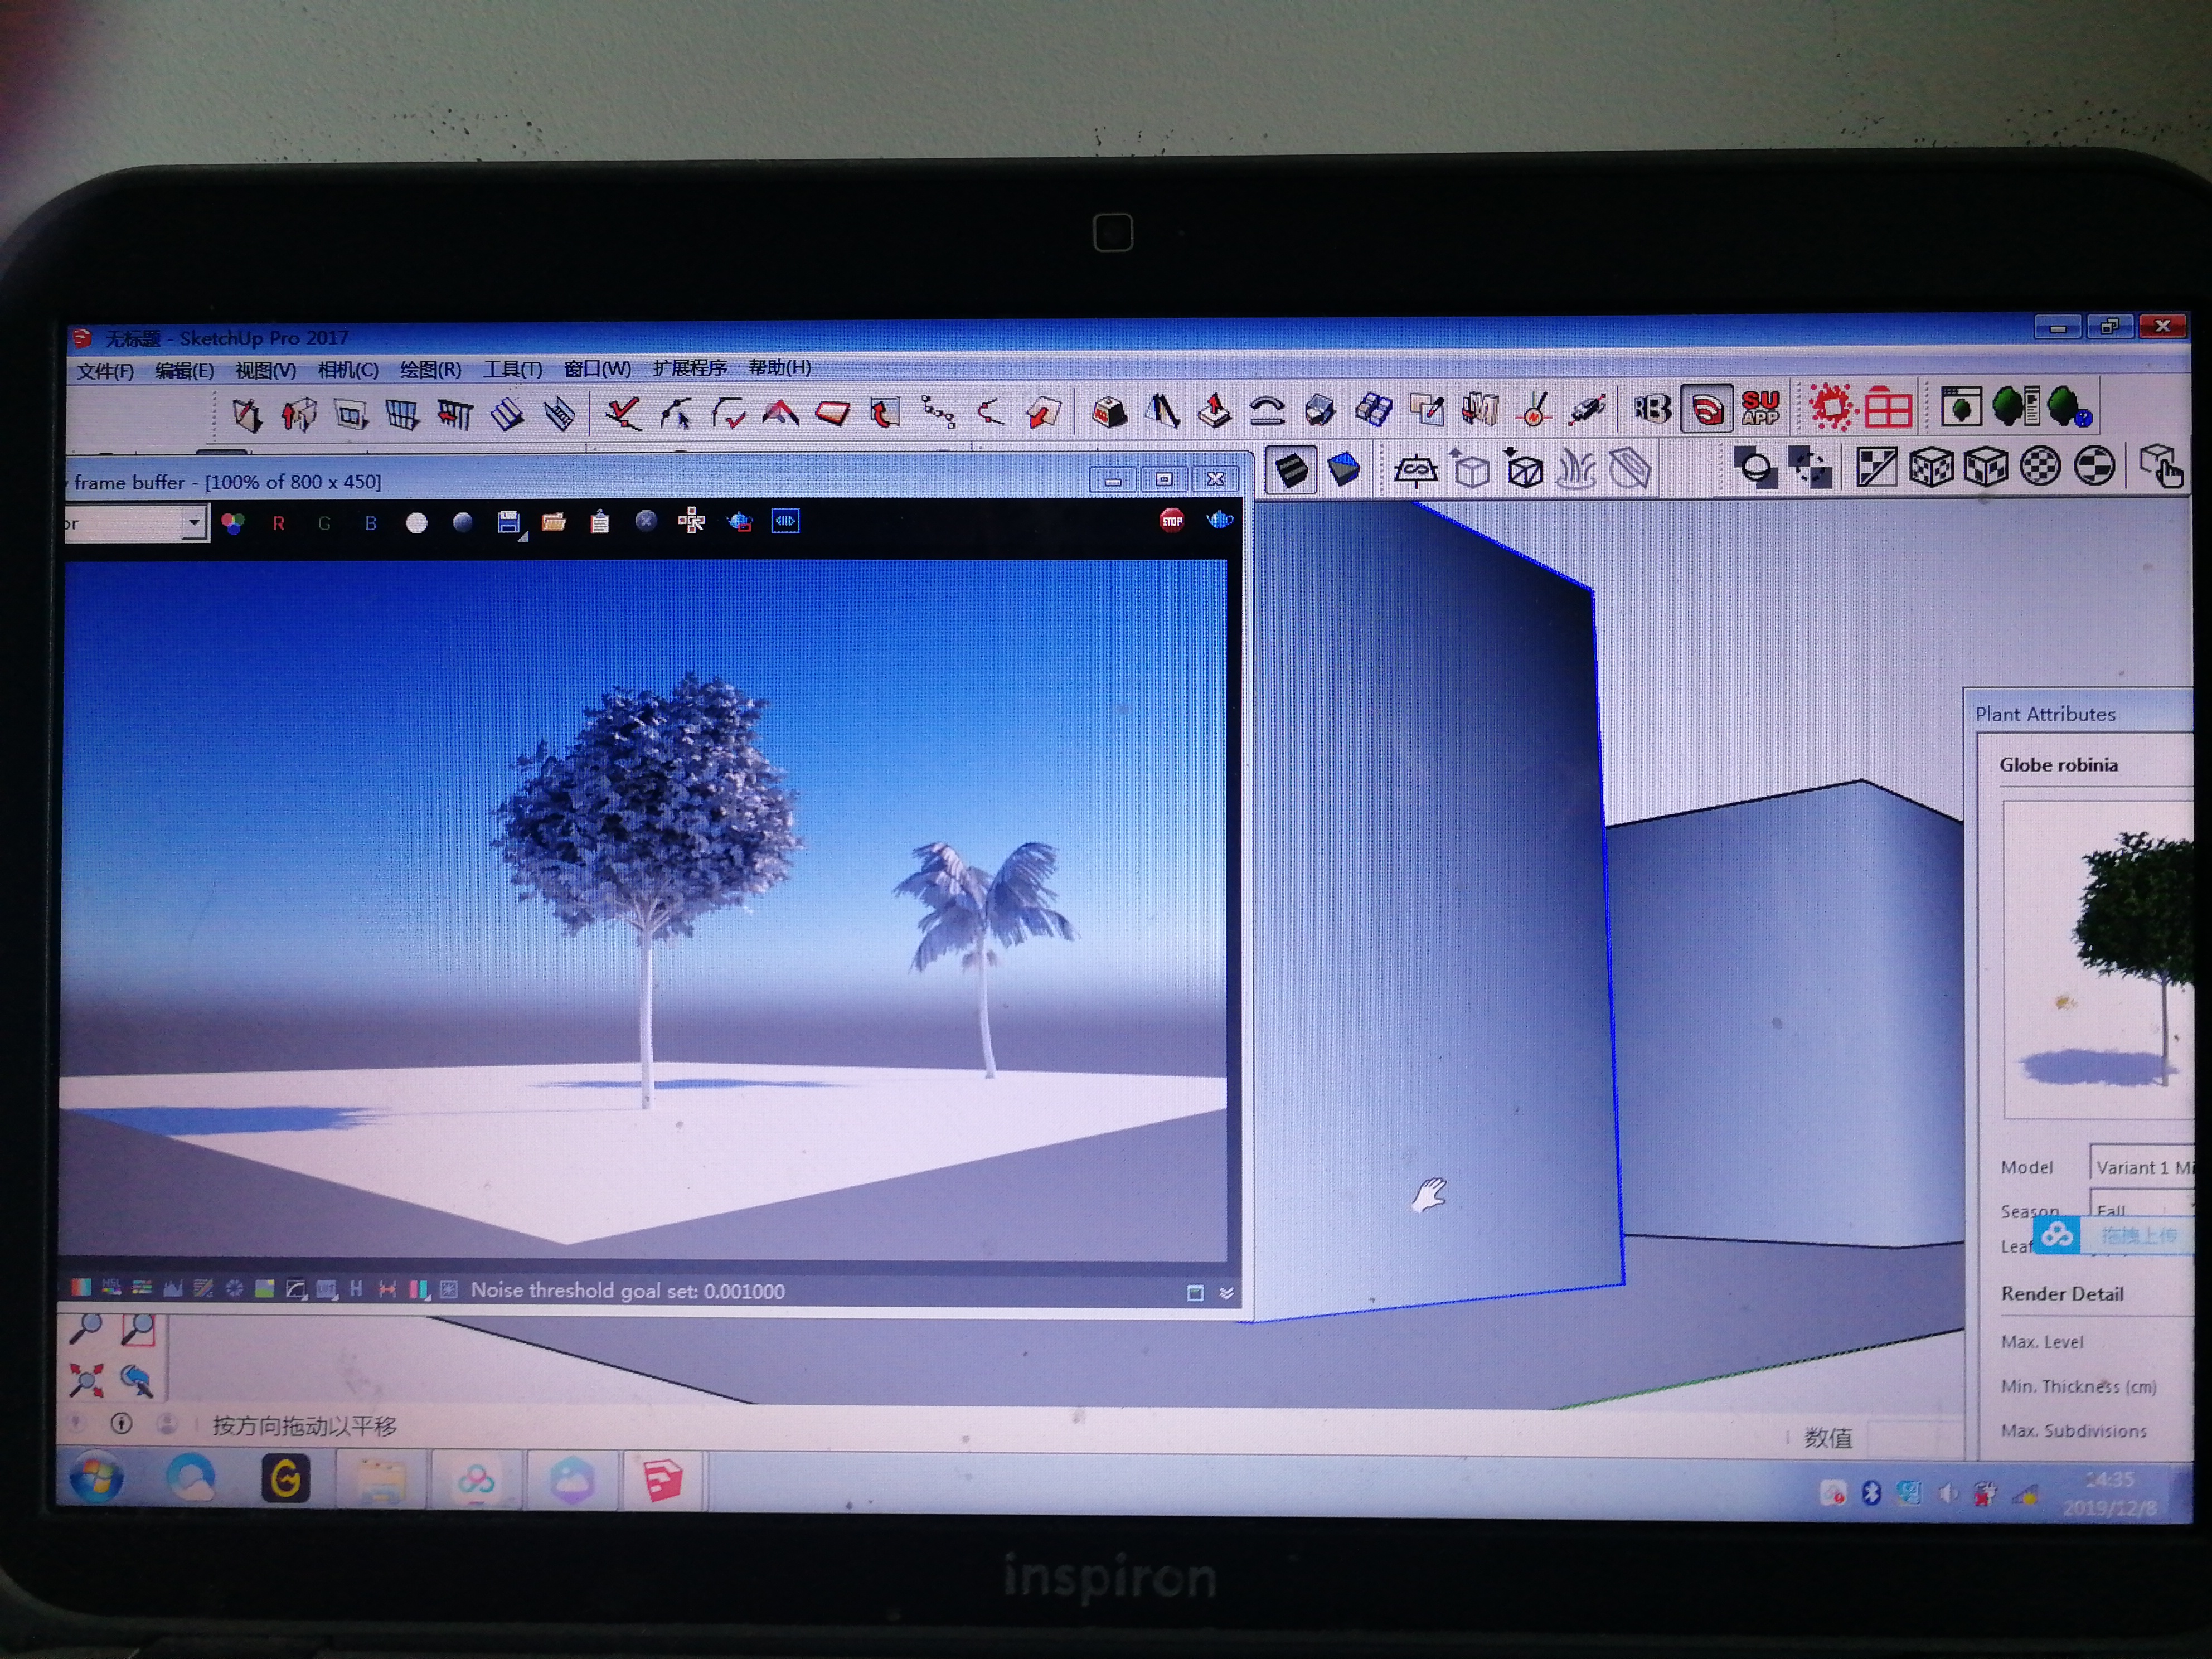Stop the render with red STOP button

pyautogui.click(x=1172, y=520)
